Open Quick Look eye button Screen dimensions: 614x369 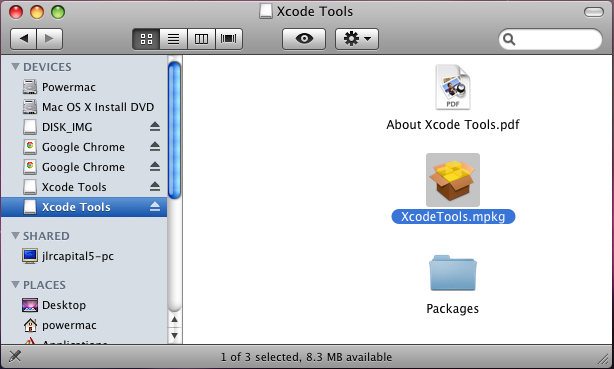[304, 39]
